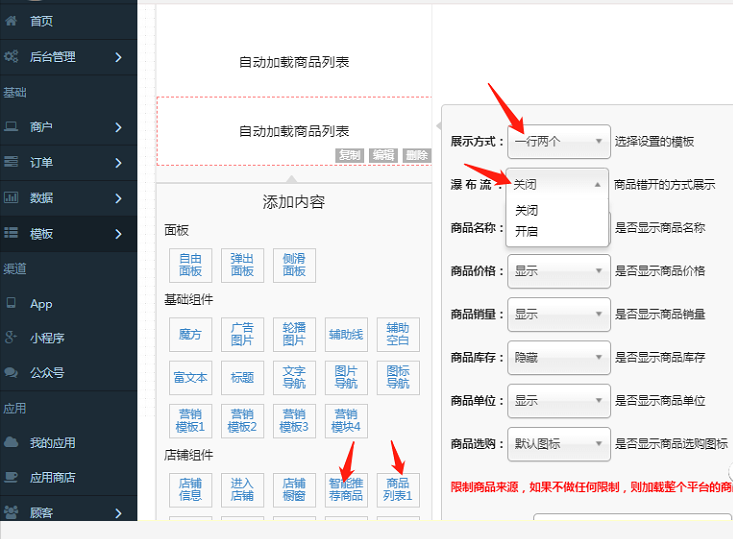Open the 展示方式 dropdown showing 一行两个
This screenshot has height=539, width=733.
[558, 142]
